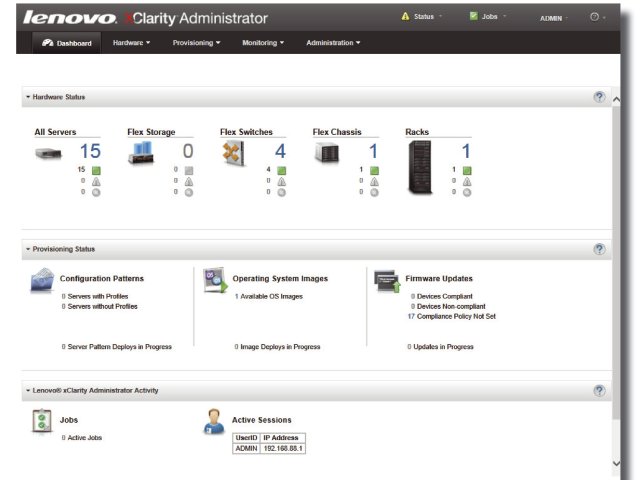Click the Operating System Images icon
The width and height of the screenshot is (640, 480).
point(215,280)
